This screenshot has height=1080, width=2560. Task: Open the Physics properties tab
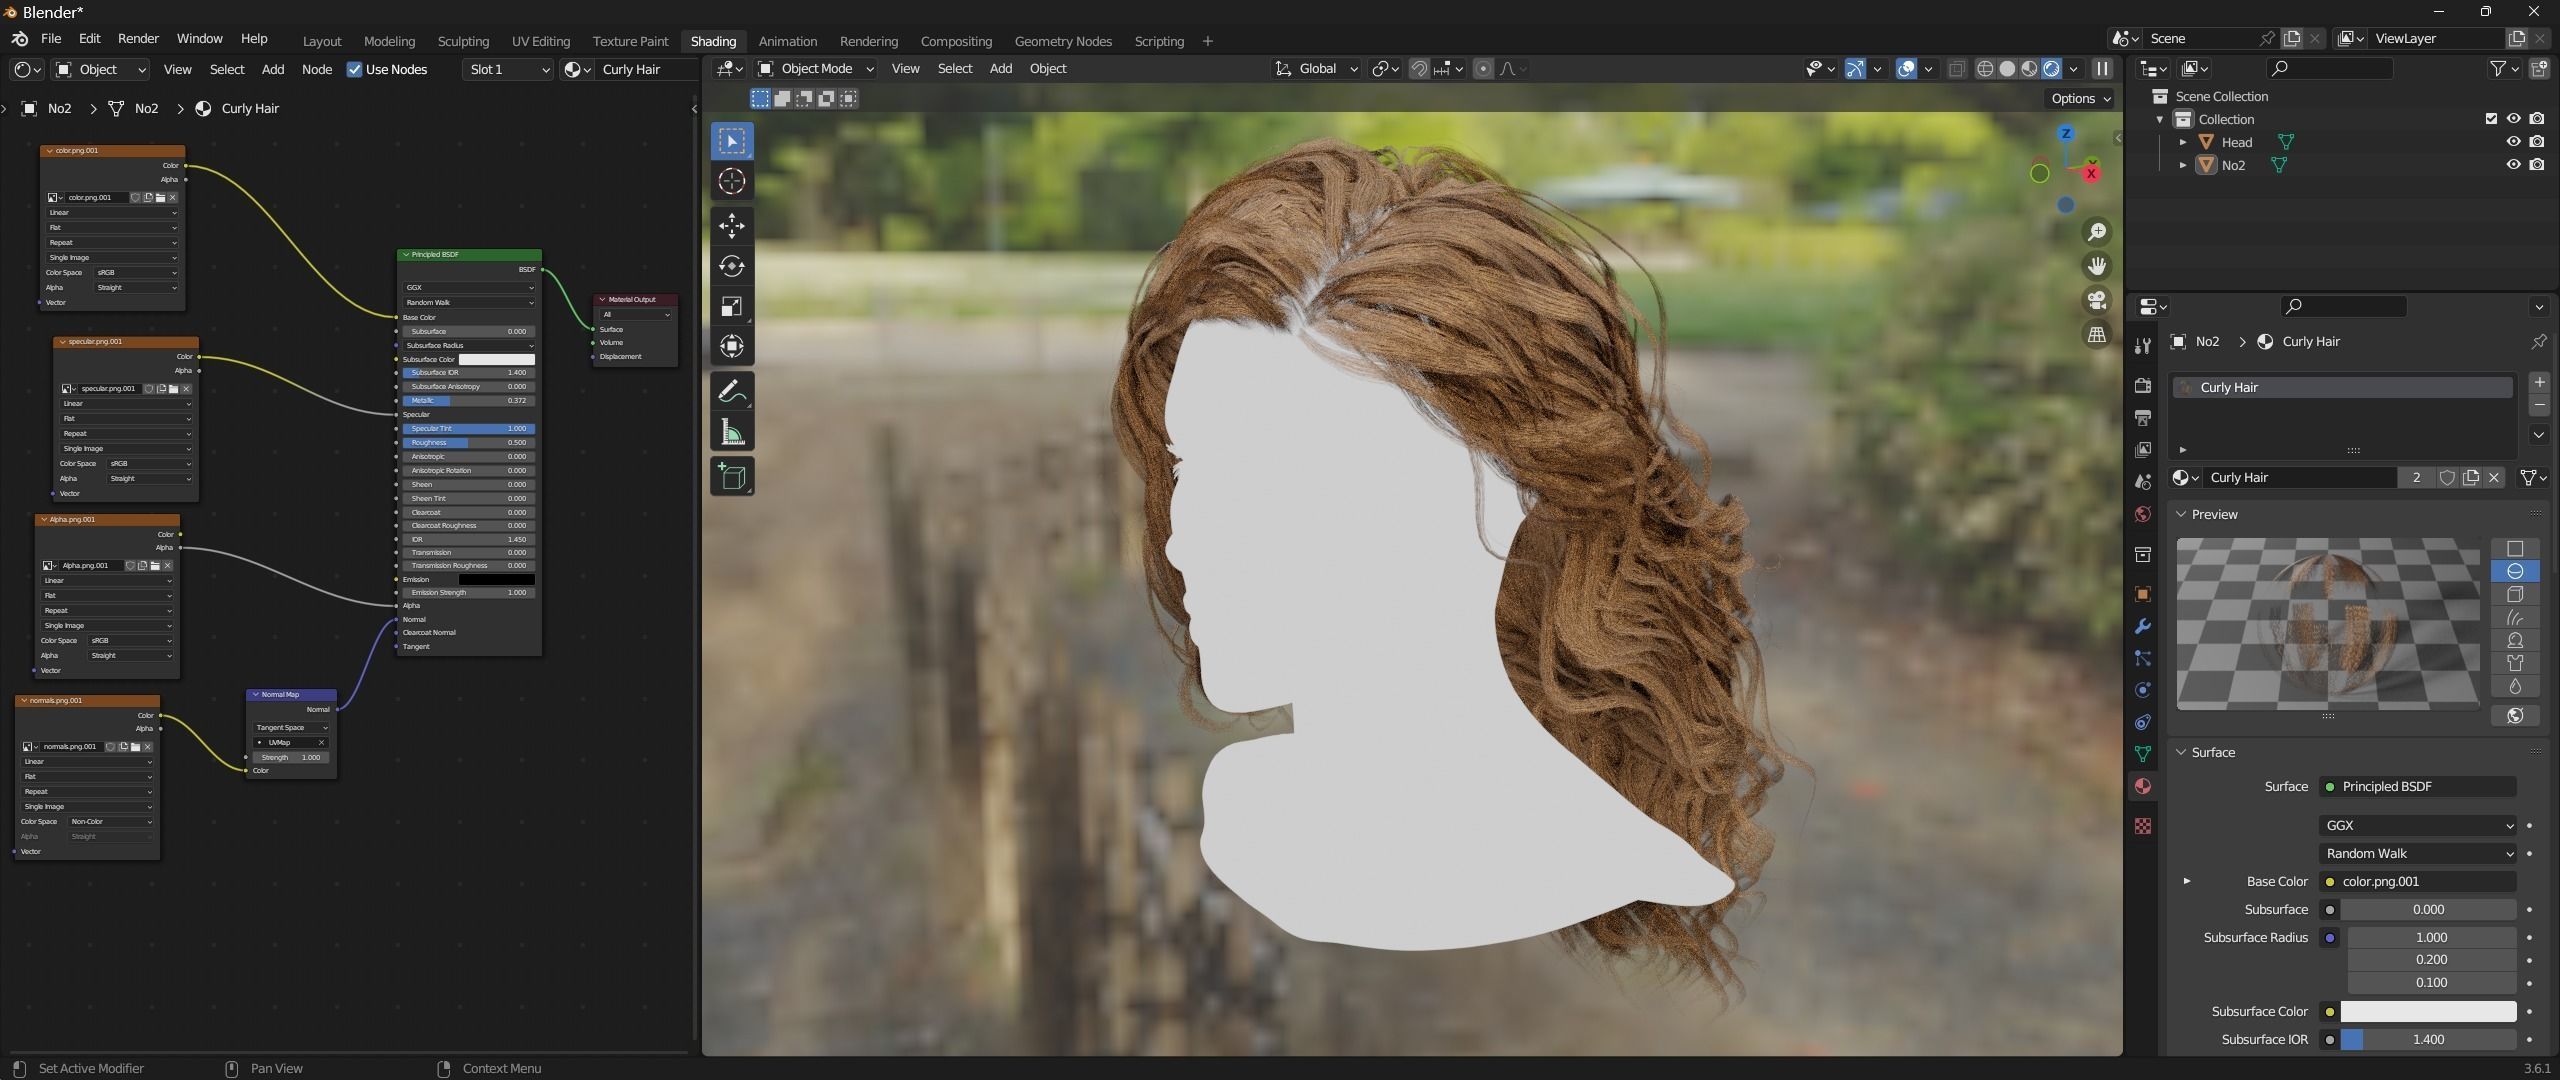pos(2143,690)
